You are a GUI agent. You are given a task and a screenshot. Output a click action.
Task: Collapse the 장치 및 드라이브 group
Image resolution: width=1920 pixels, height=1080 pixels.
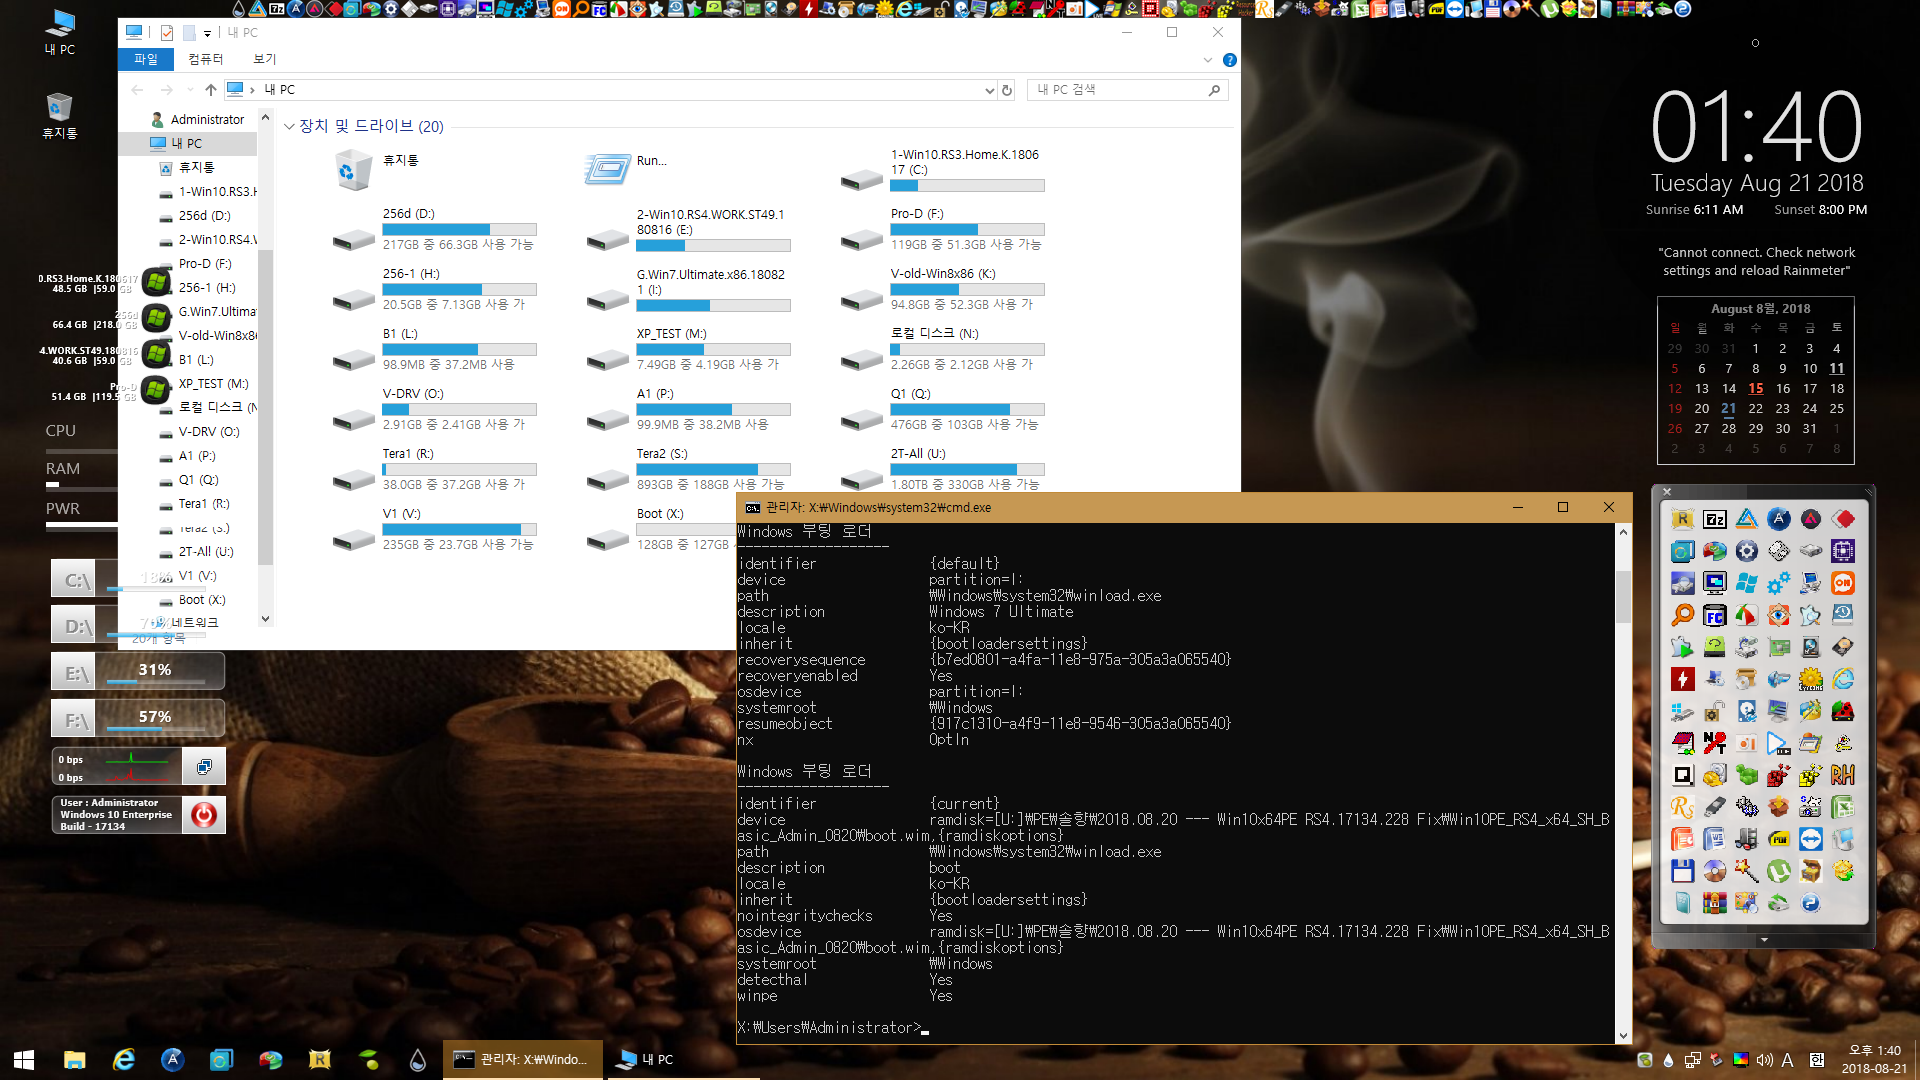pos(289,126)
